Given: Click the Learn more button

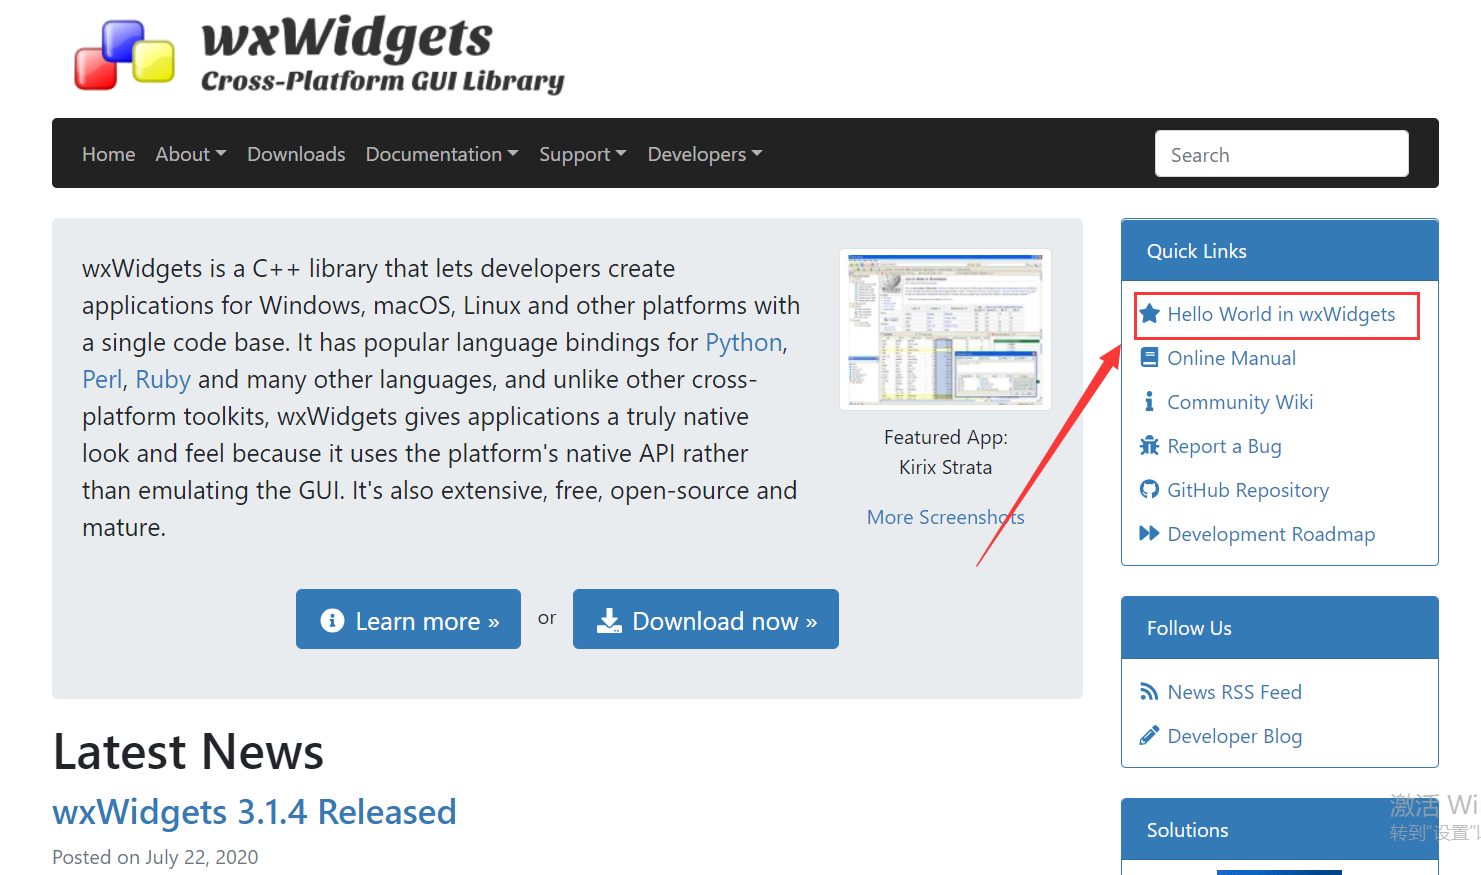Looking at the screenshot, I should (x=408, y=619).
